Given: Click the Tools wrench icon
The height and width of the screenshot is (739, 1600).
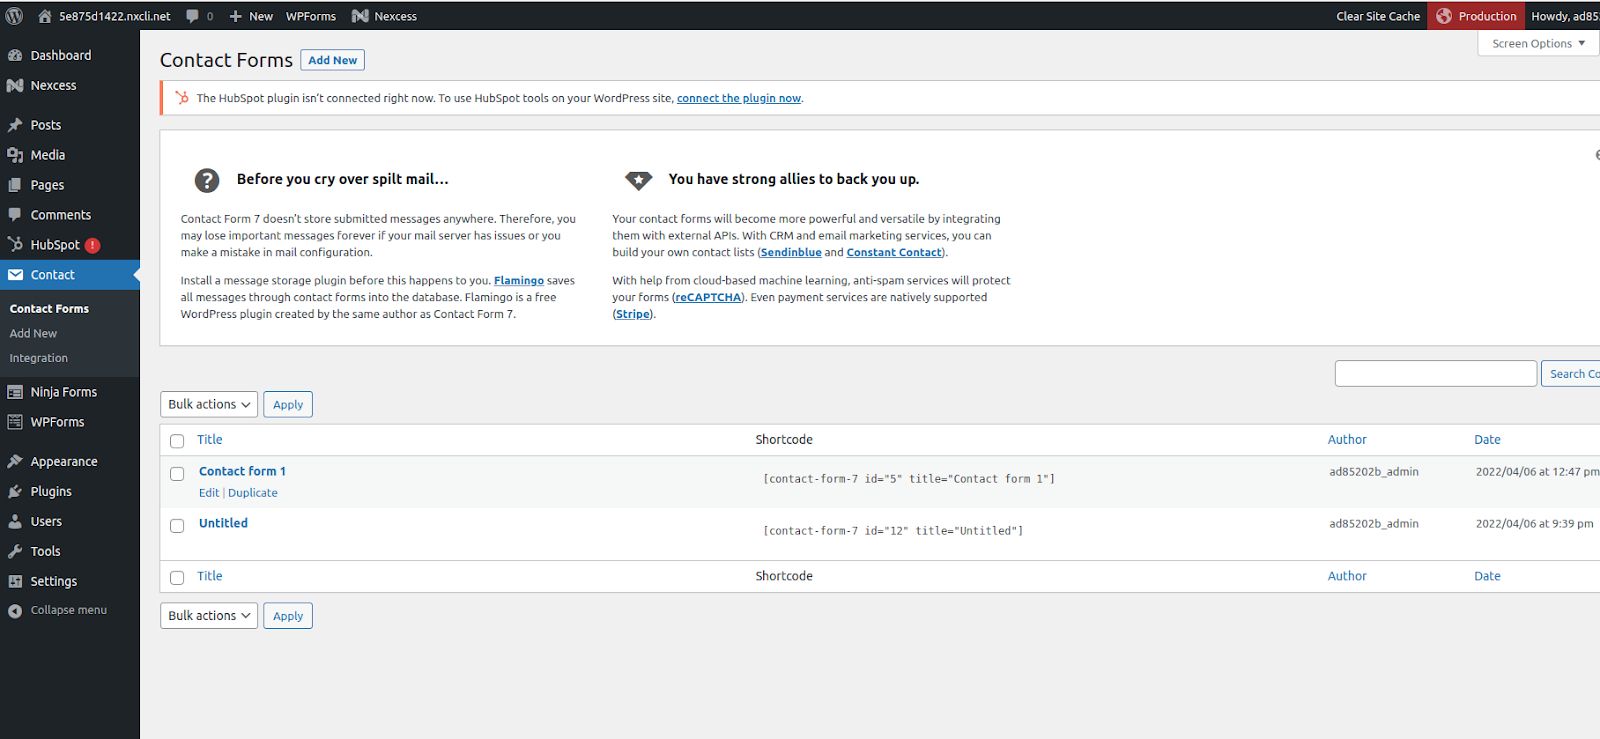Looking at the screenshot, I should pos(15,551).
